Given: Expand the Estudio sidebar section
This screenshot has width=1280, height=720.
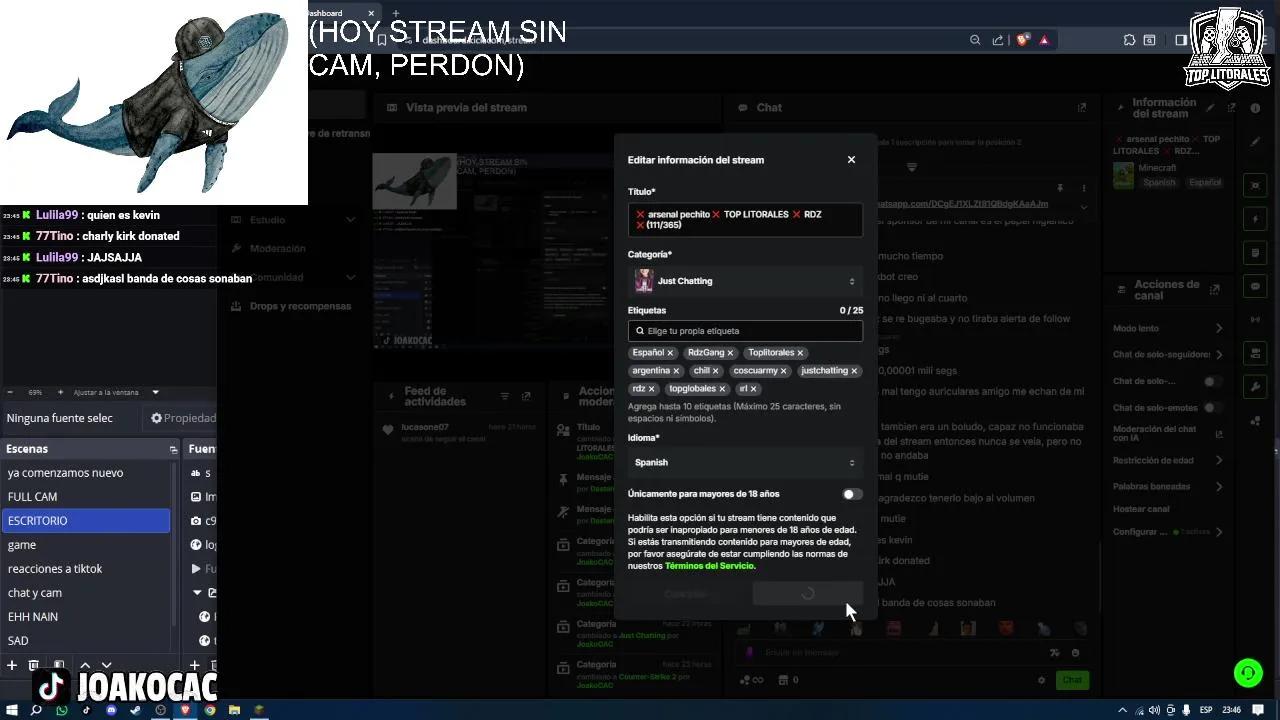Looking at the screenshot, I should pyautogui.click(x=293, y=220).
